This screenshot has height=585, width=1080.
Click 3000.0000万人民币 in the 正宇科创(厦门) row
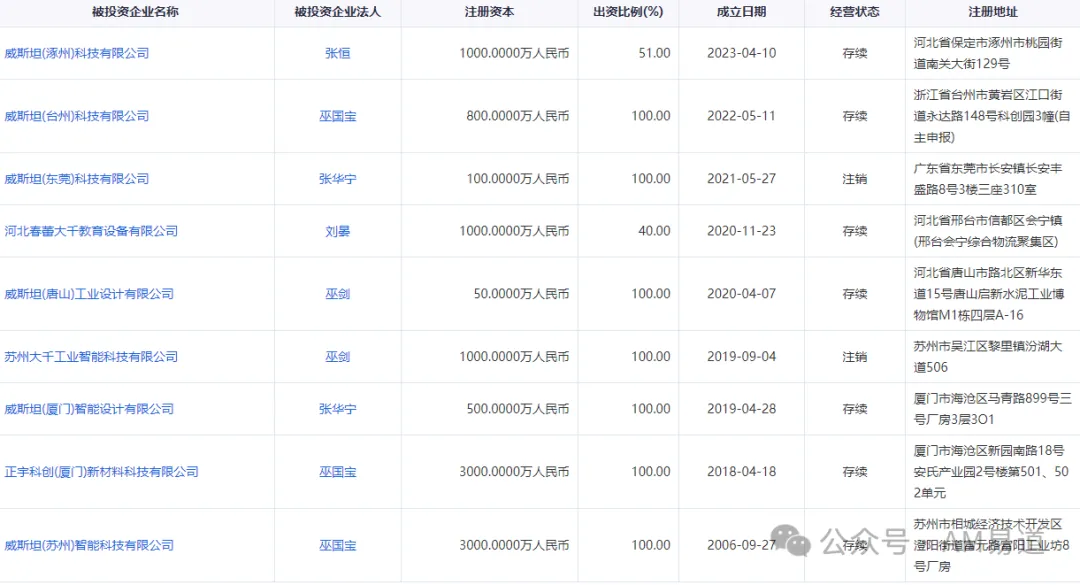pos(515,471)
